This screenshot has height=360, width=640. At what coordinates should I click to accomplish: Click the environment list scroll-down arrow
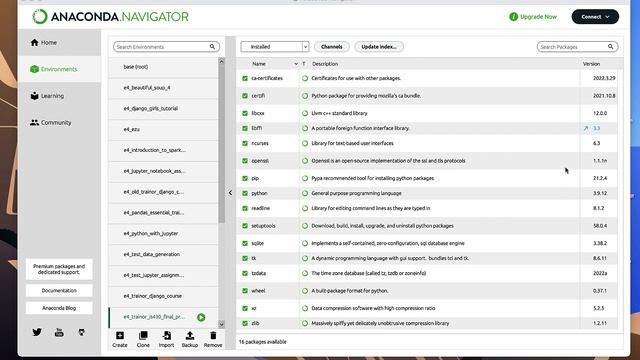[x=222, y=324]
